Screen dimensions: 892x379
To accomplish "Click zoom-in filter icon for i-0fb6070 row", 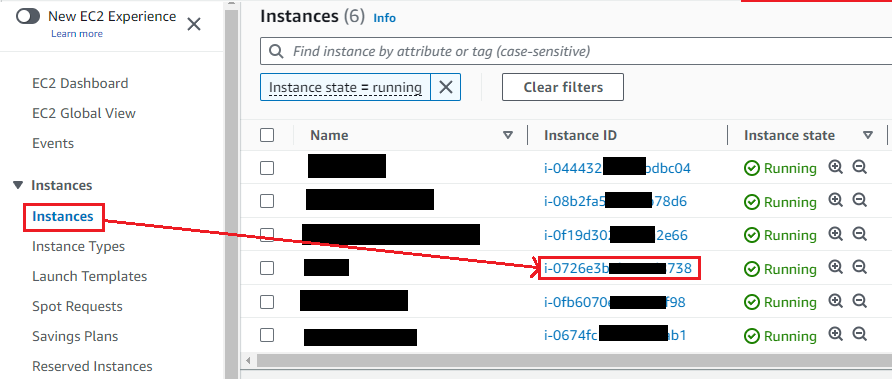I will pos(835,300).
